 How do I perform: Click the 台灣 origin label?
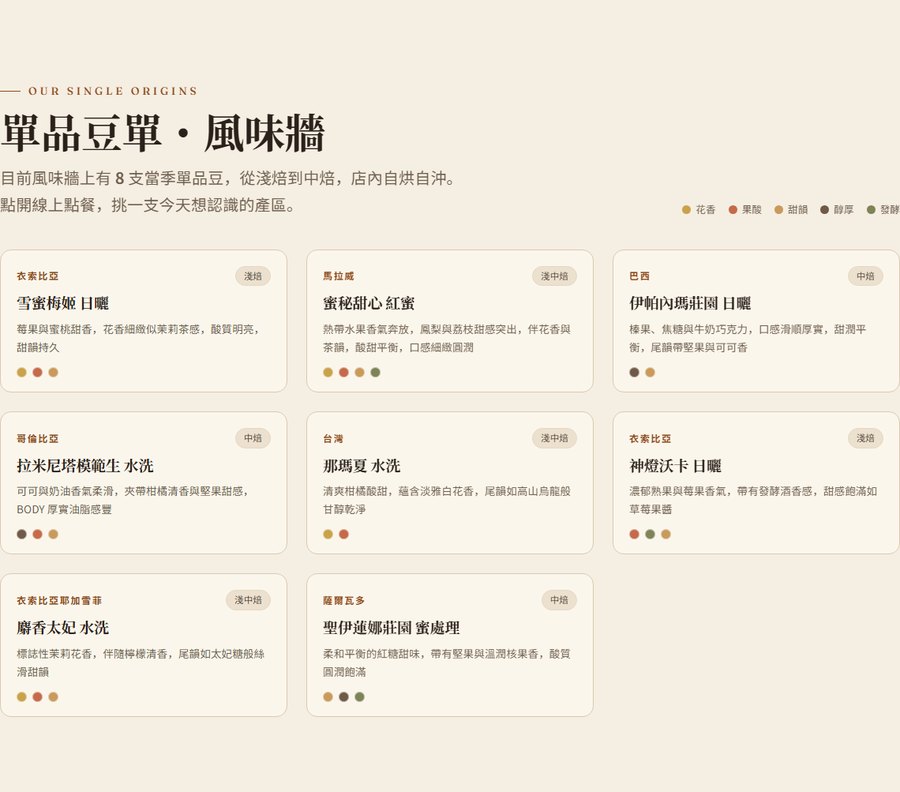[333, 438]
